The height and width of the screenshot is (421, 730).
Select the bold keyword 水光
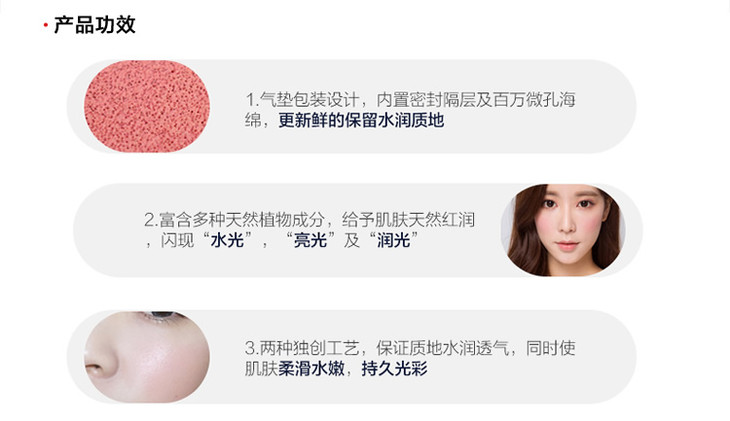[227, 240]
